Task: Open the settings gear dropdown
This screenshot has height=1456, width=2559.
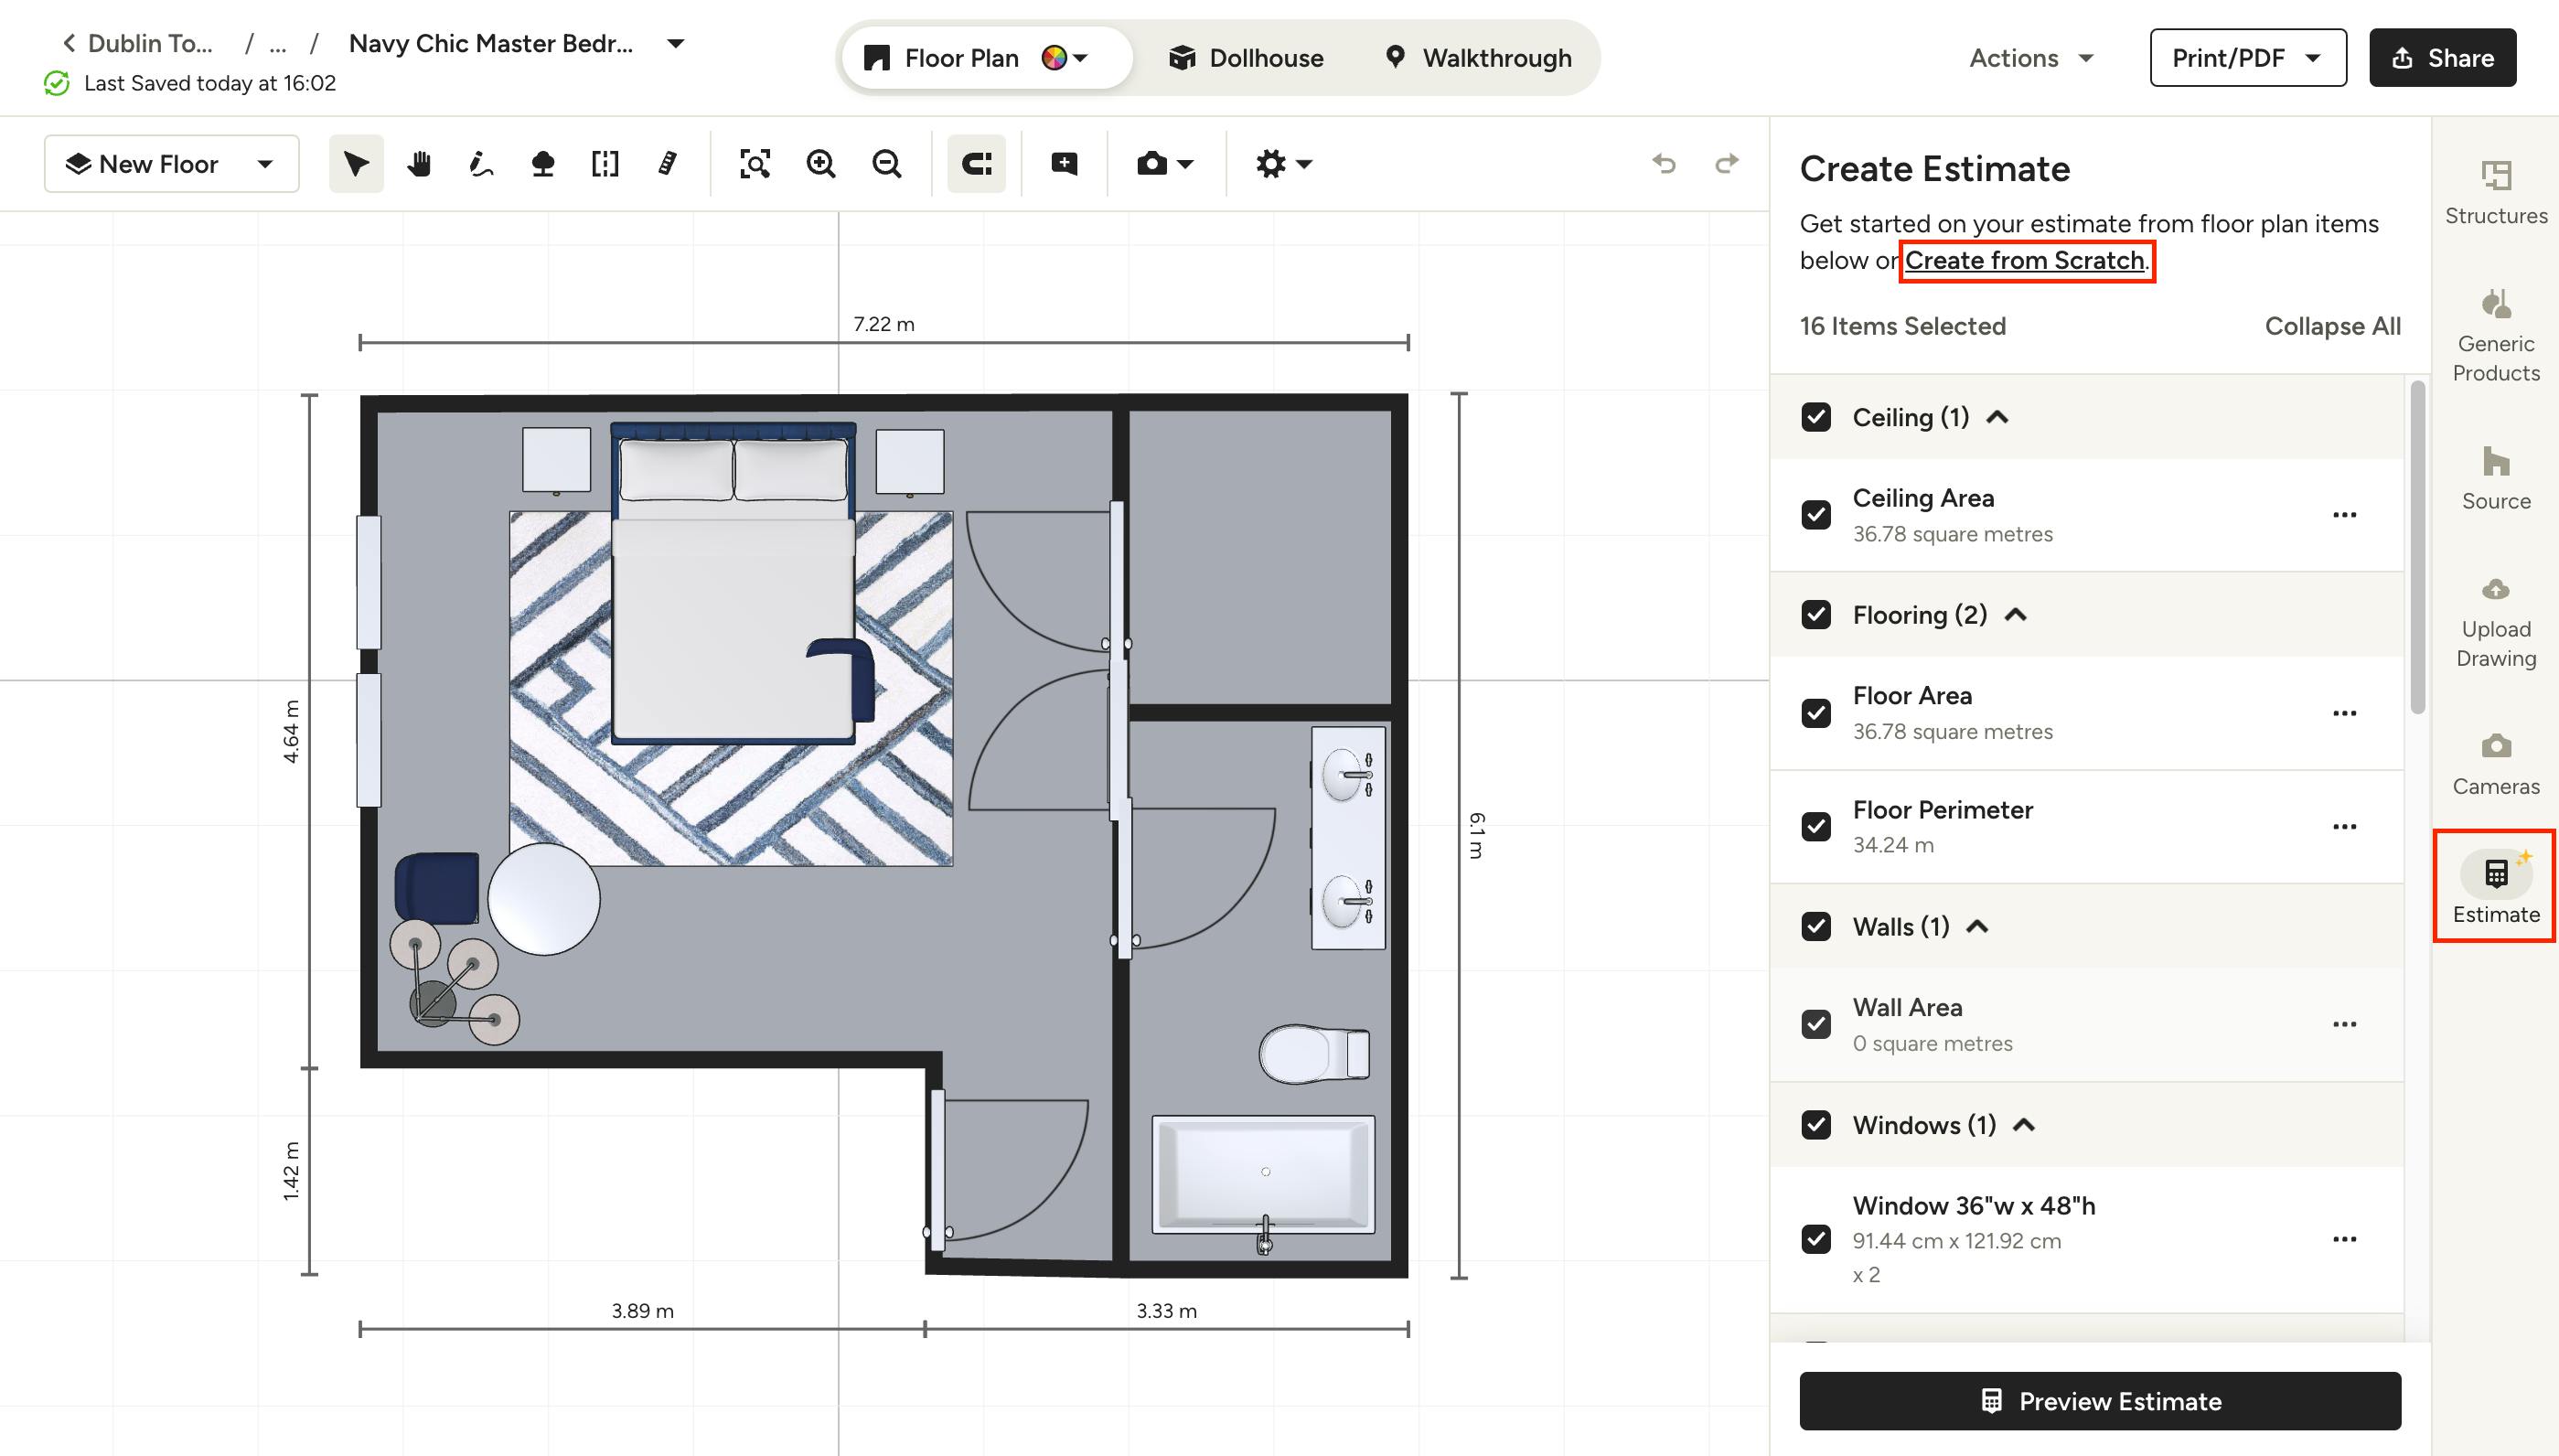Action: click(x=1284, y=164)
